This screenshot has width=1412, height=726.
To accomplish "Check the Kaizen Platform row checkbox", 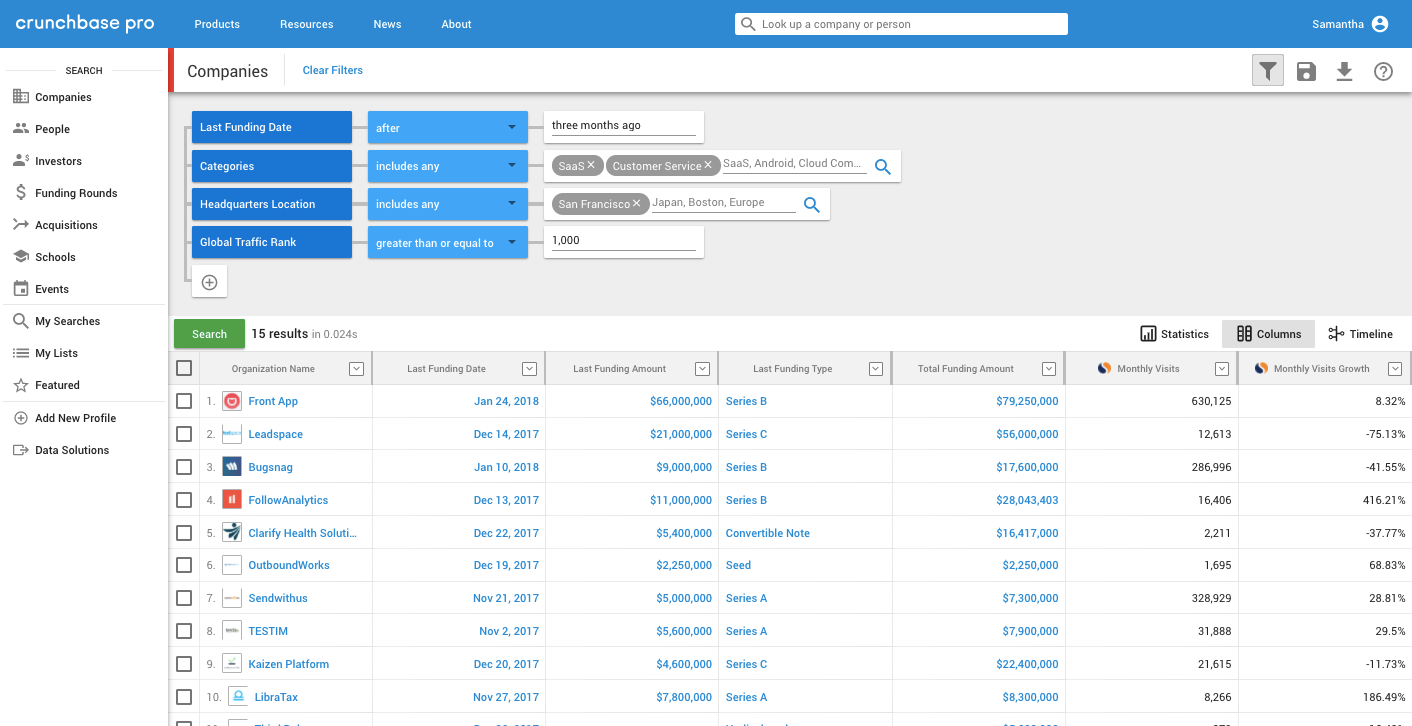I will 184,664.
